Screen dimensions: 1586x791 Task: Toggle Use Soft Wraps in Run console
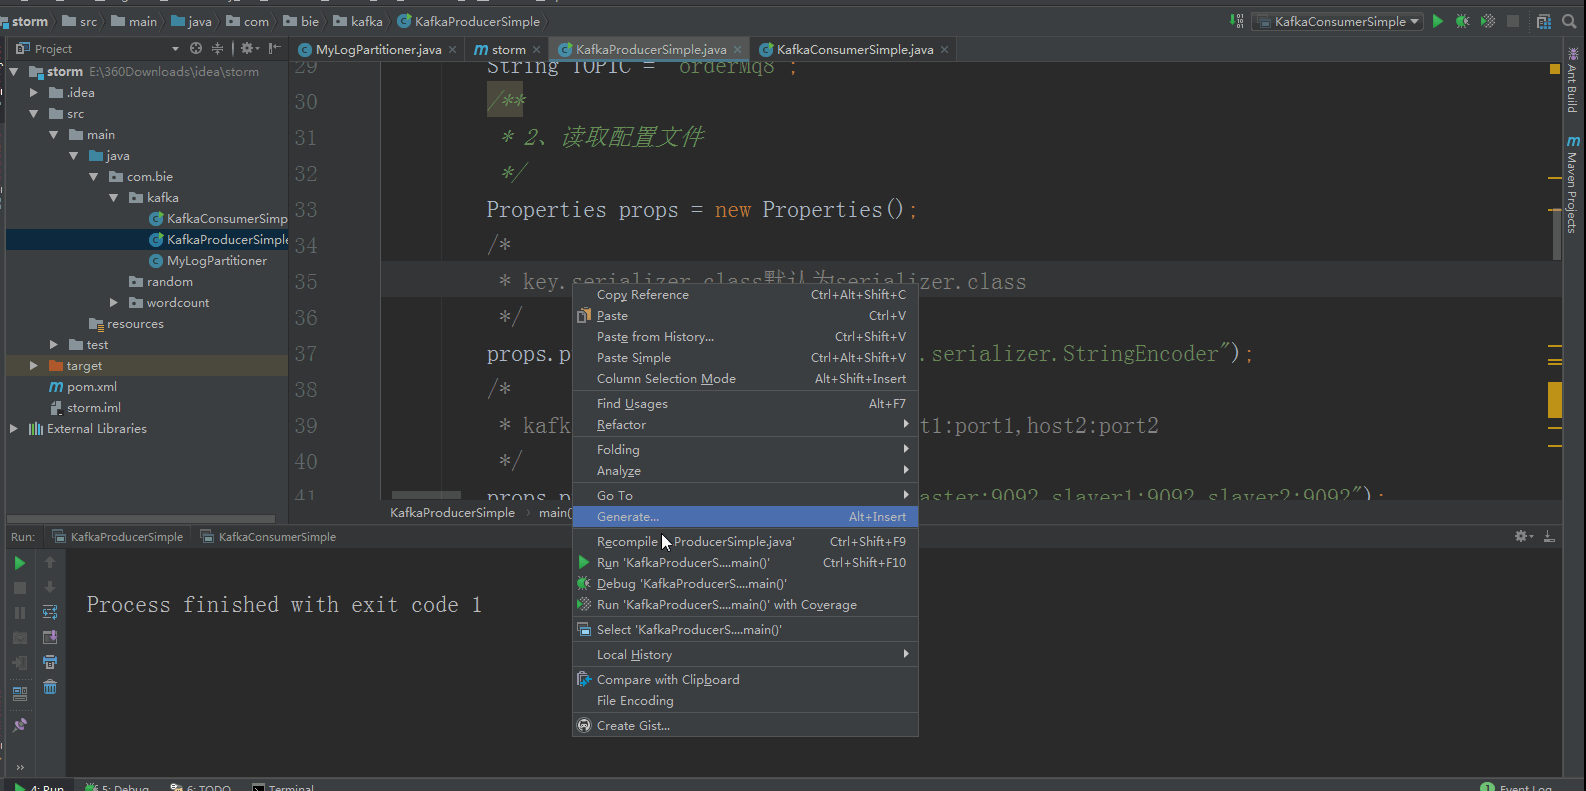coord(50,612)
